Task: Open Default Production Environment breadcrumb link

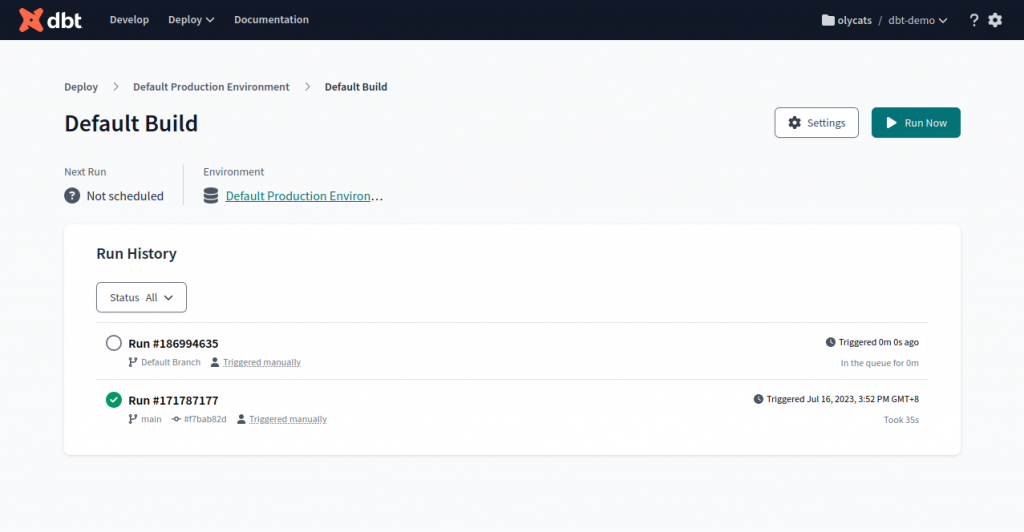Action: pos(211,87)
